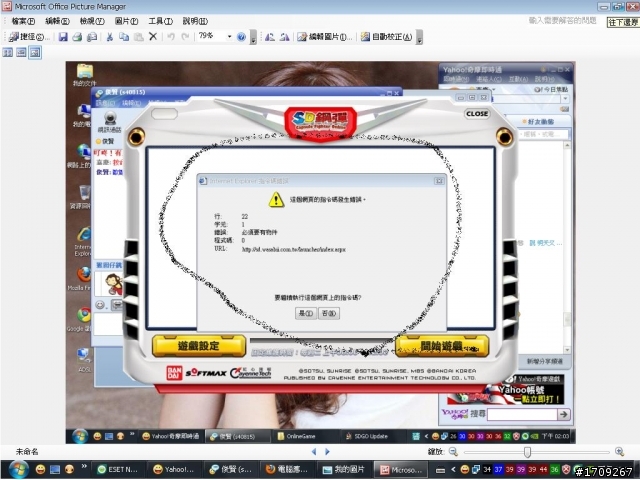Expand toolbar options after 自動校正
Screen dimensions: 640x480
click(x=419, y=39)
